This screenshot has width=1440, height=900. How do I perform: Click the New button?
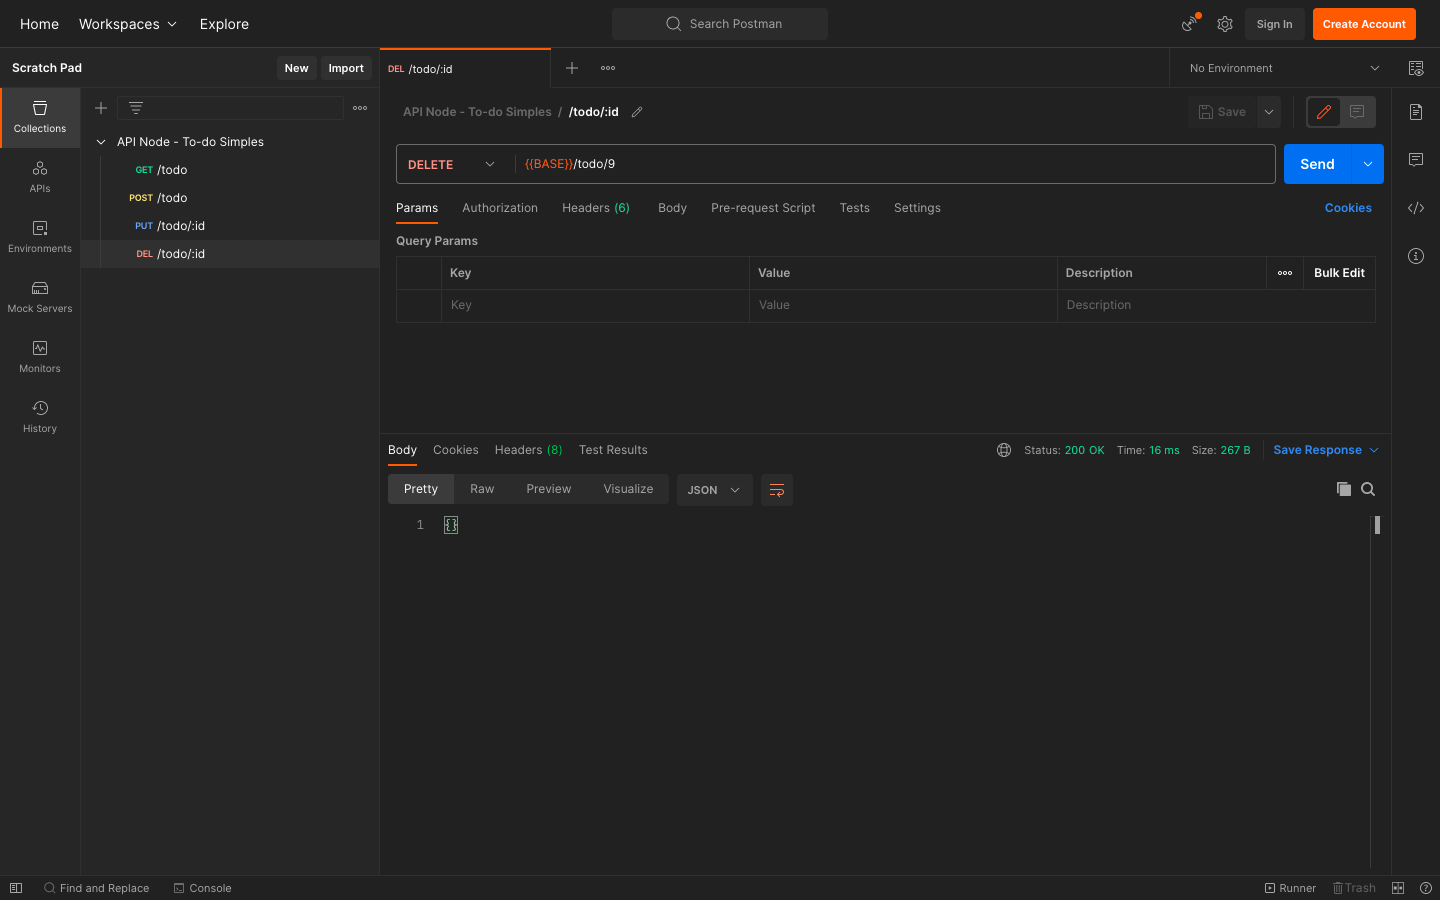296,68
